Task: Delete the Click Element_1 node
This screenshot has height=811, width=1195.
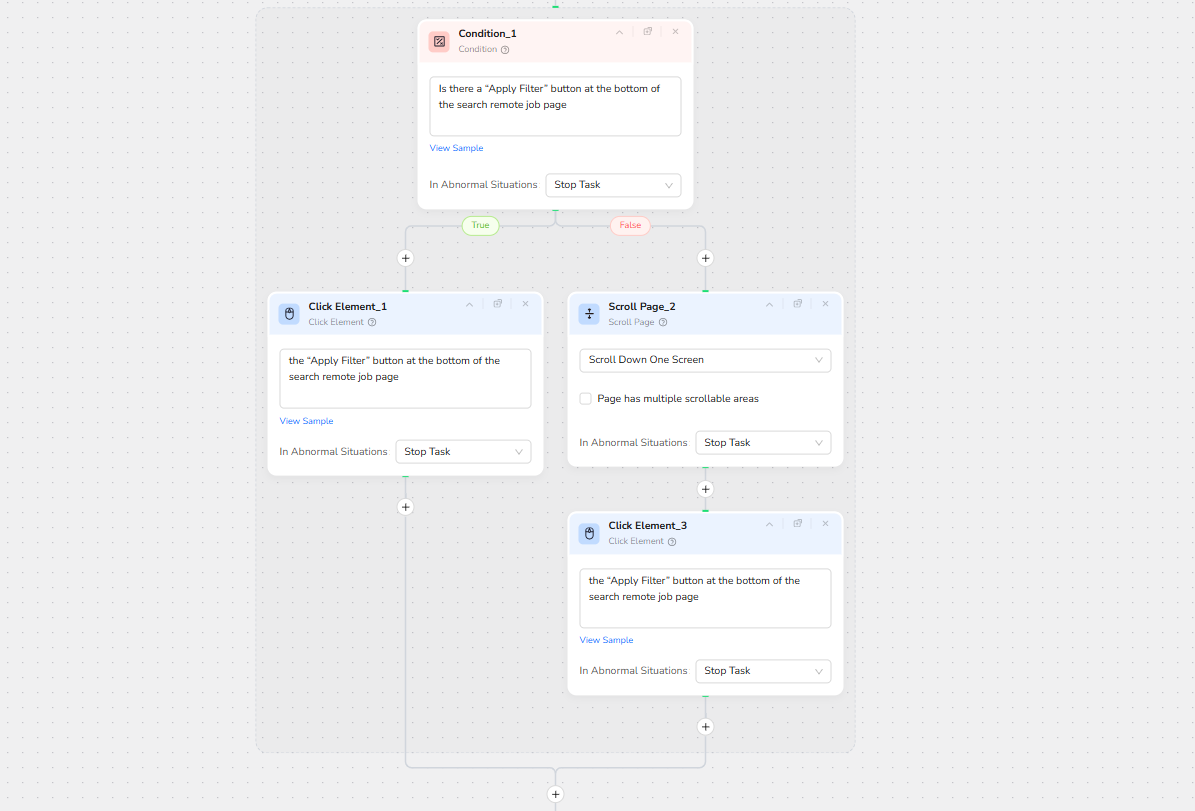Action: point(525,304)
